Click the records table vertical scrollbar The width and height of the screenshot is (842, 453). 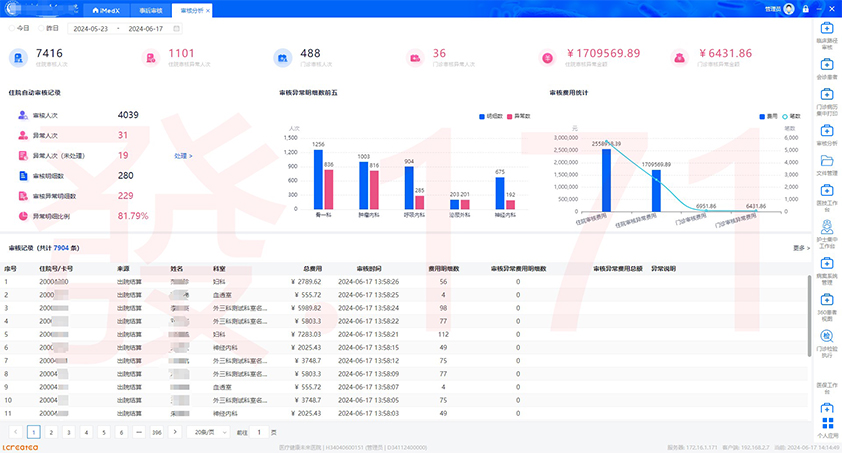pos(809,316)
